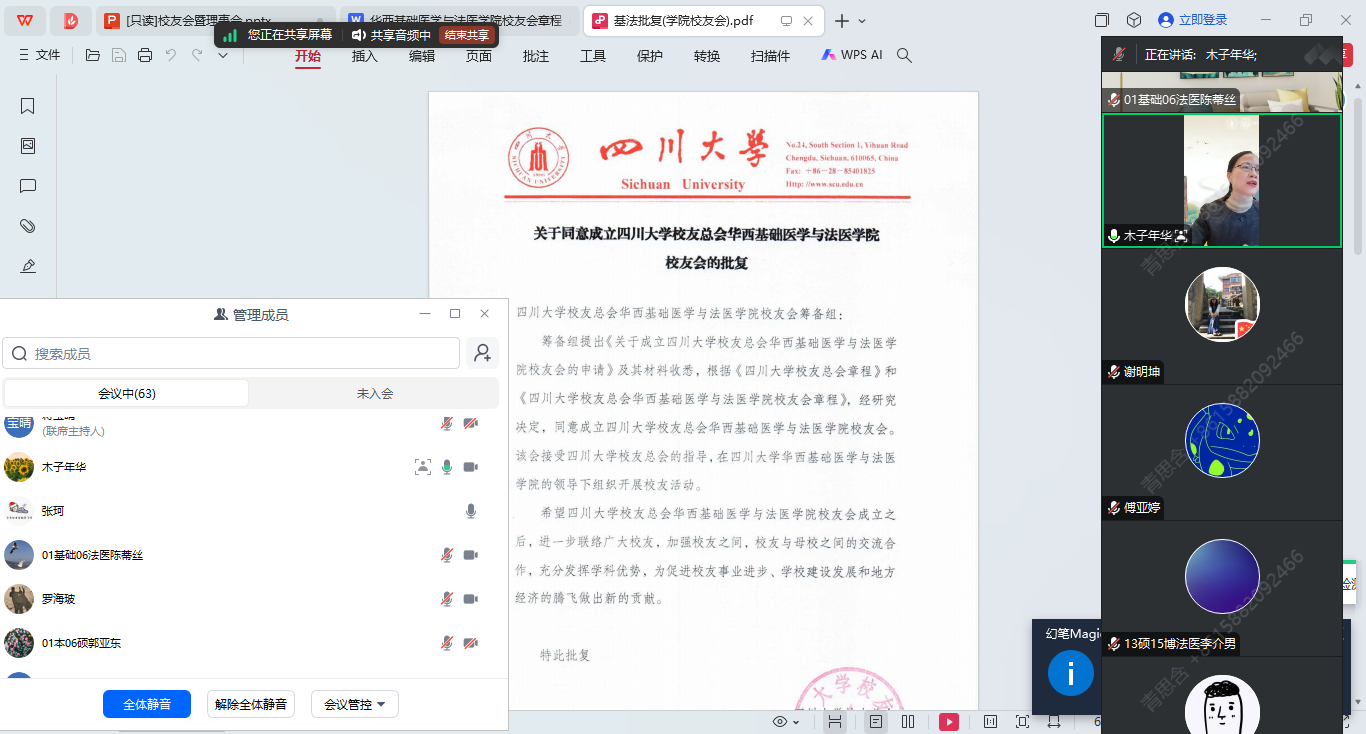Viewport: 1366px width, 734px height.
Task: Turn on 01本06硕郭亚东's camera
Action: click(x=471, y=643)
